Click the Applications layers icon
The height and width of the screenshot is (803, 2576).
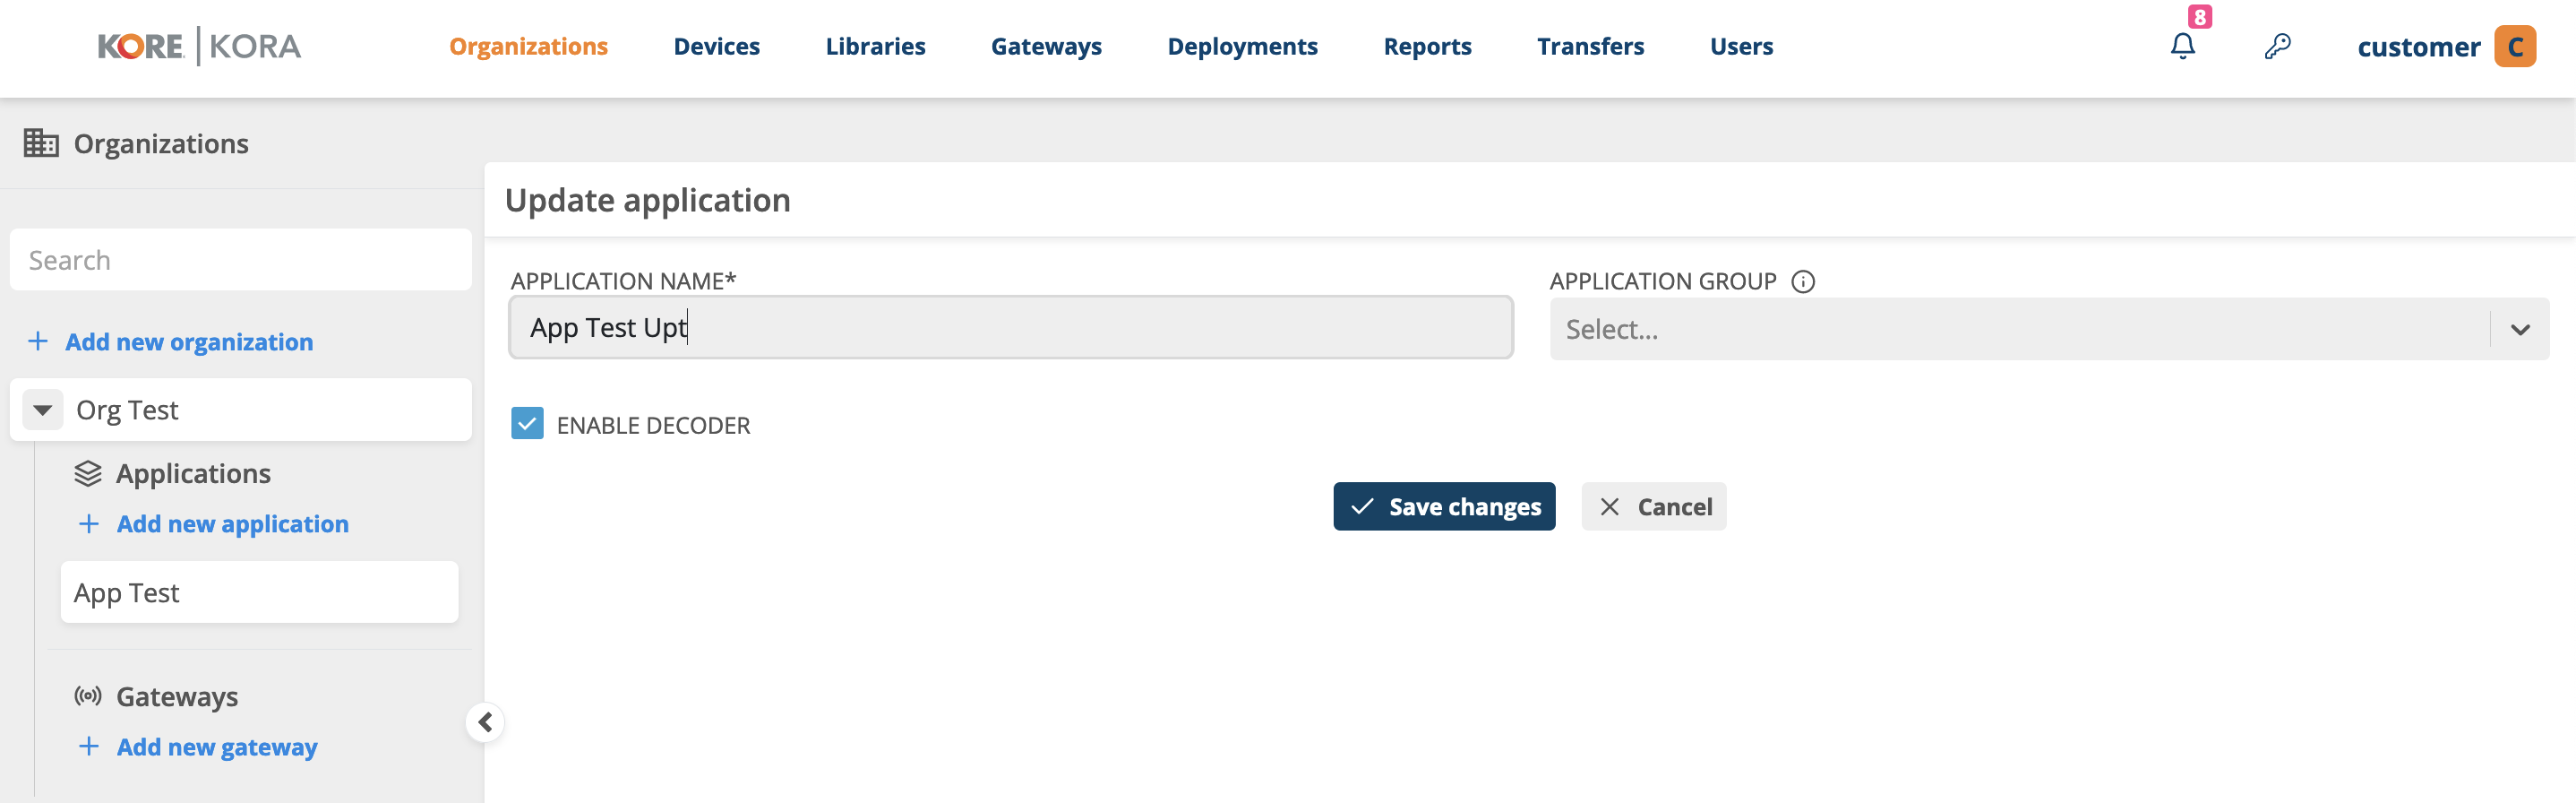pyautogui.click(x=88, y=473)
